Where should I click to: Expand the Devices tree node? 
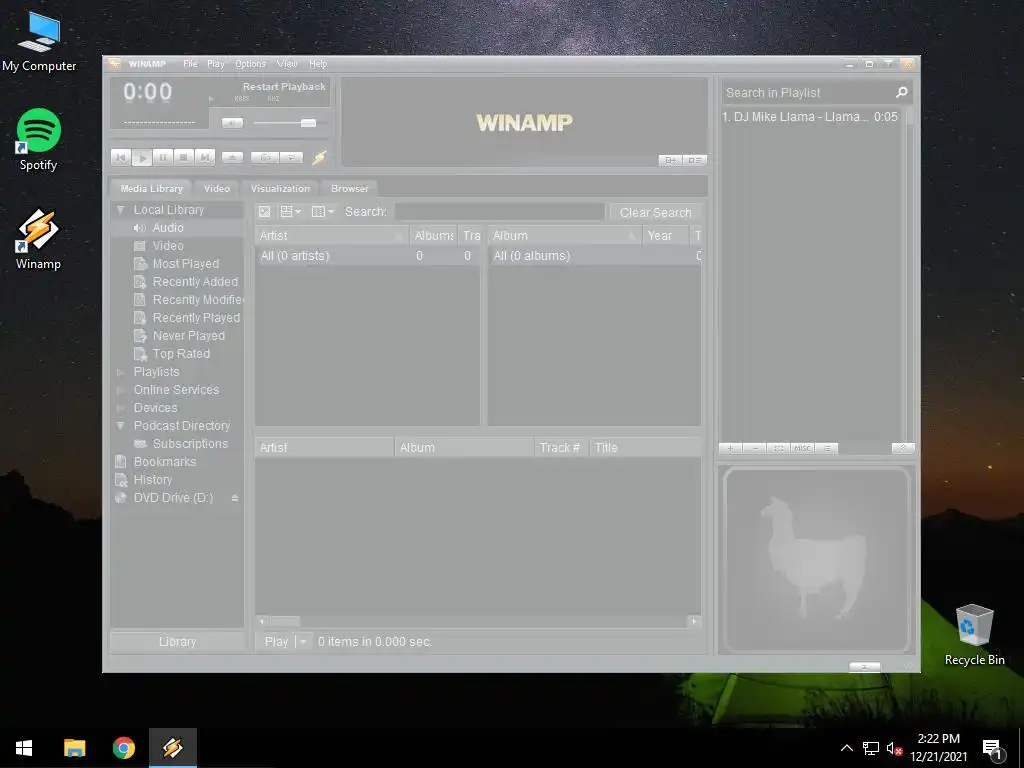(120, 408)
